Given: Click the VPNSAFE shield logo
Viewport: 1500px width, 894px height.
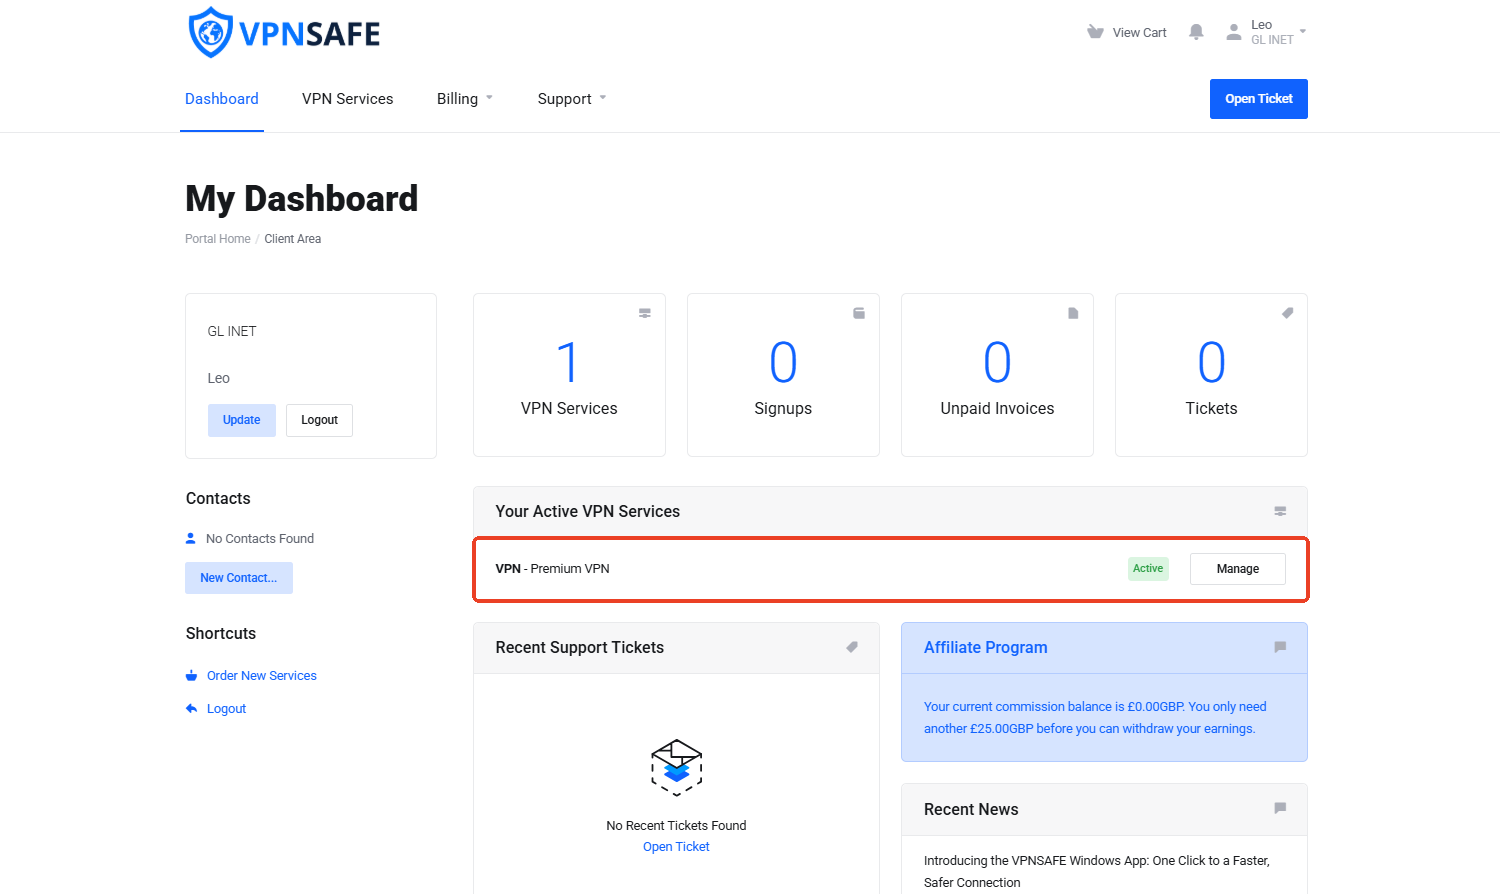Looking at the screenshot, I should coord(211,32).
